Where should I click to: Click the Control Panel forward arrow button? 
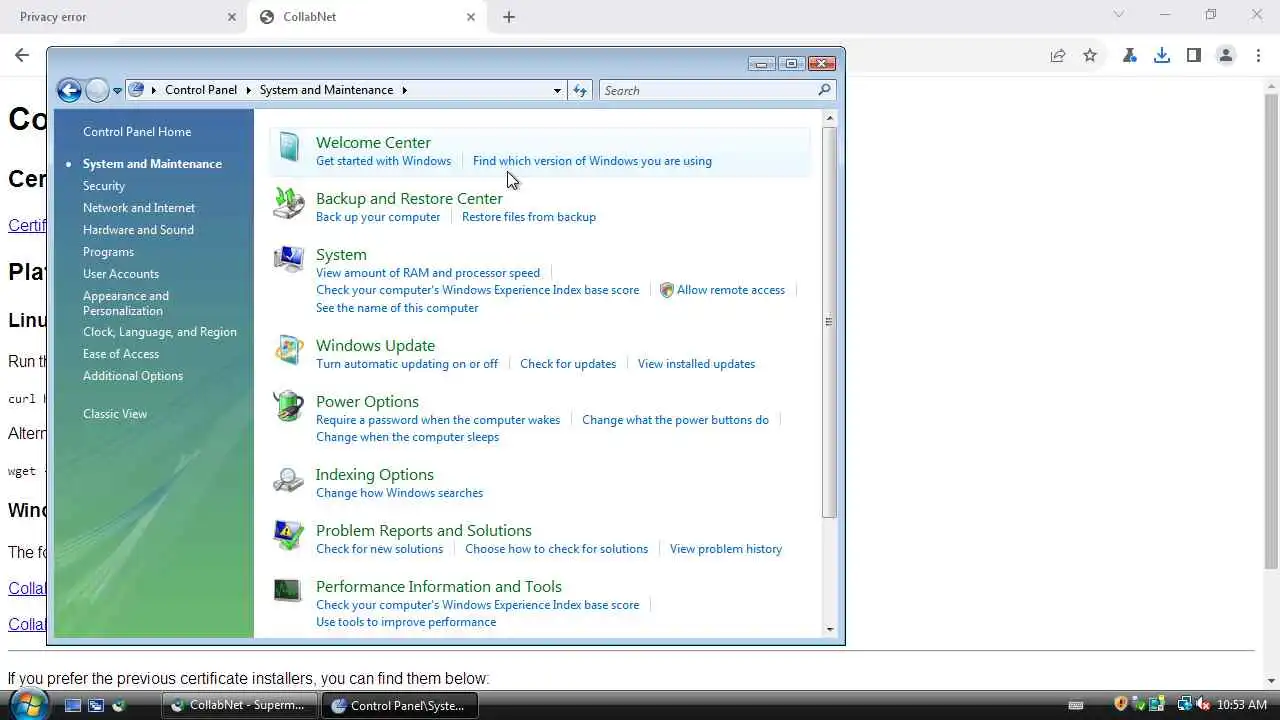97,91
